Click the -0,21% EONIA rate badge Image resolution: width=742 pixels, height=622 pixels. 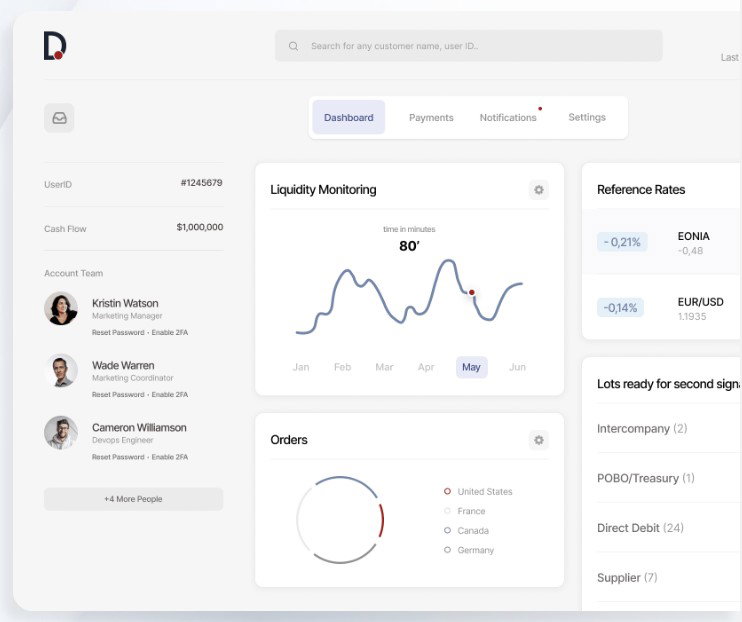(622, 242)
